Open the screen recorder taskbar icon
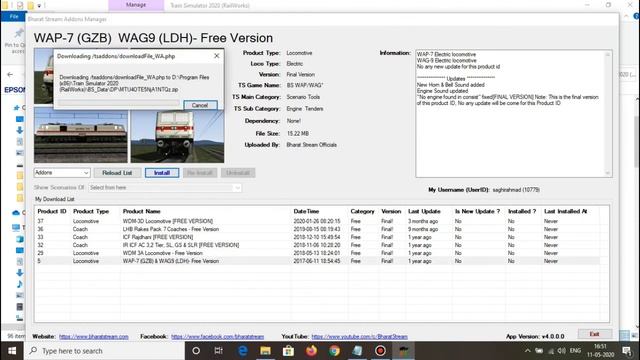 380,351
